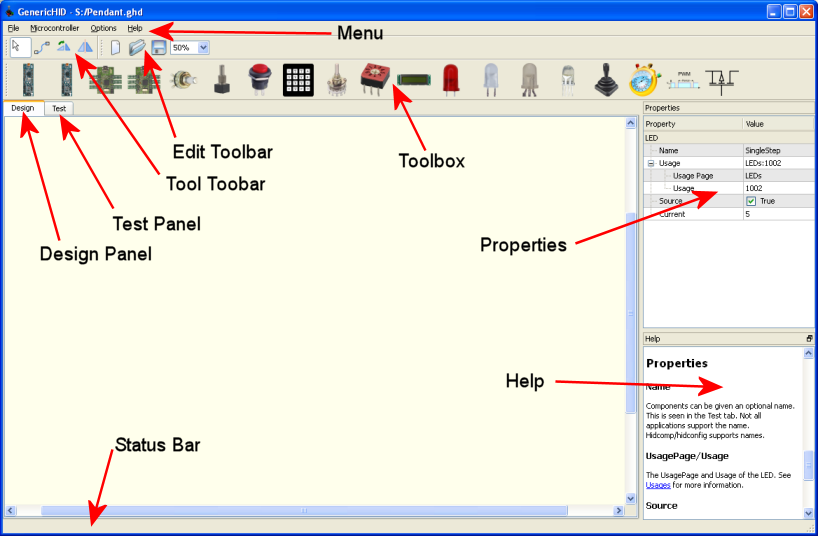Collapse the Usage property tree node

(651, 162)
